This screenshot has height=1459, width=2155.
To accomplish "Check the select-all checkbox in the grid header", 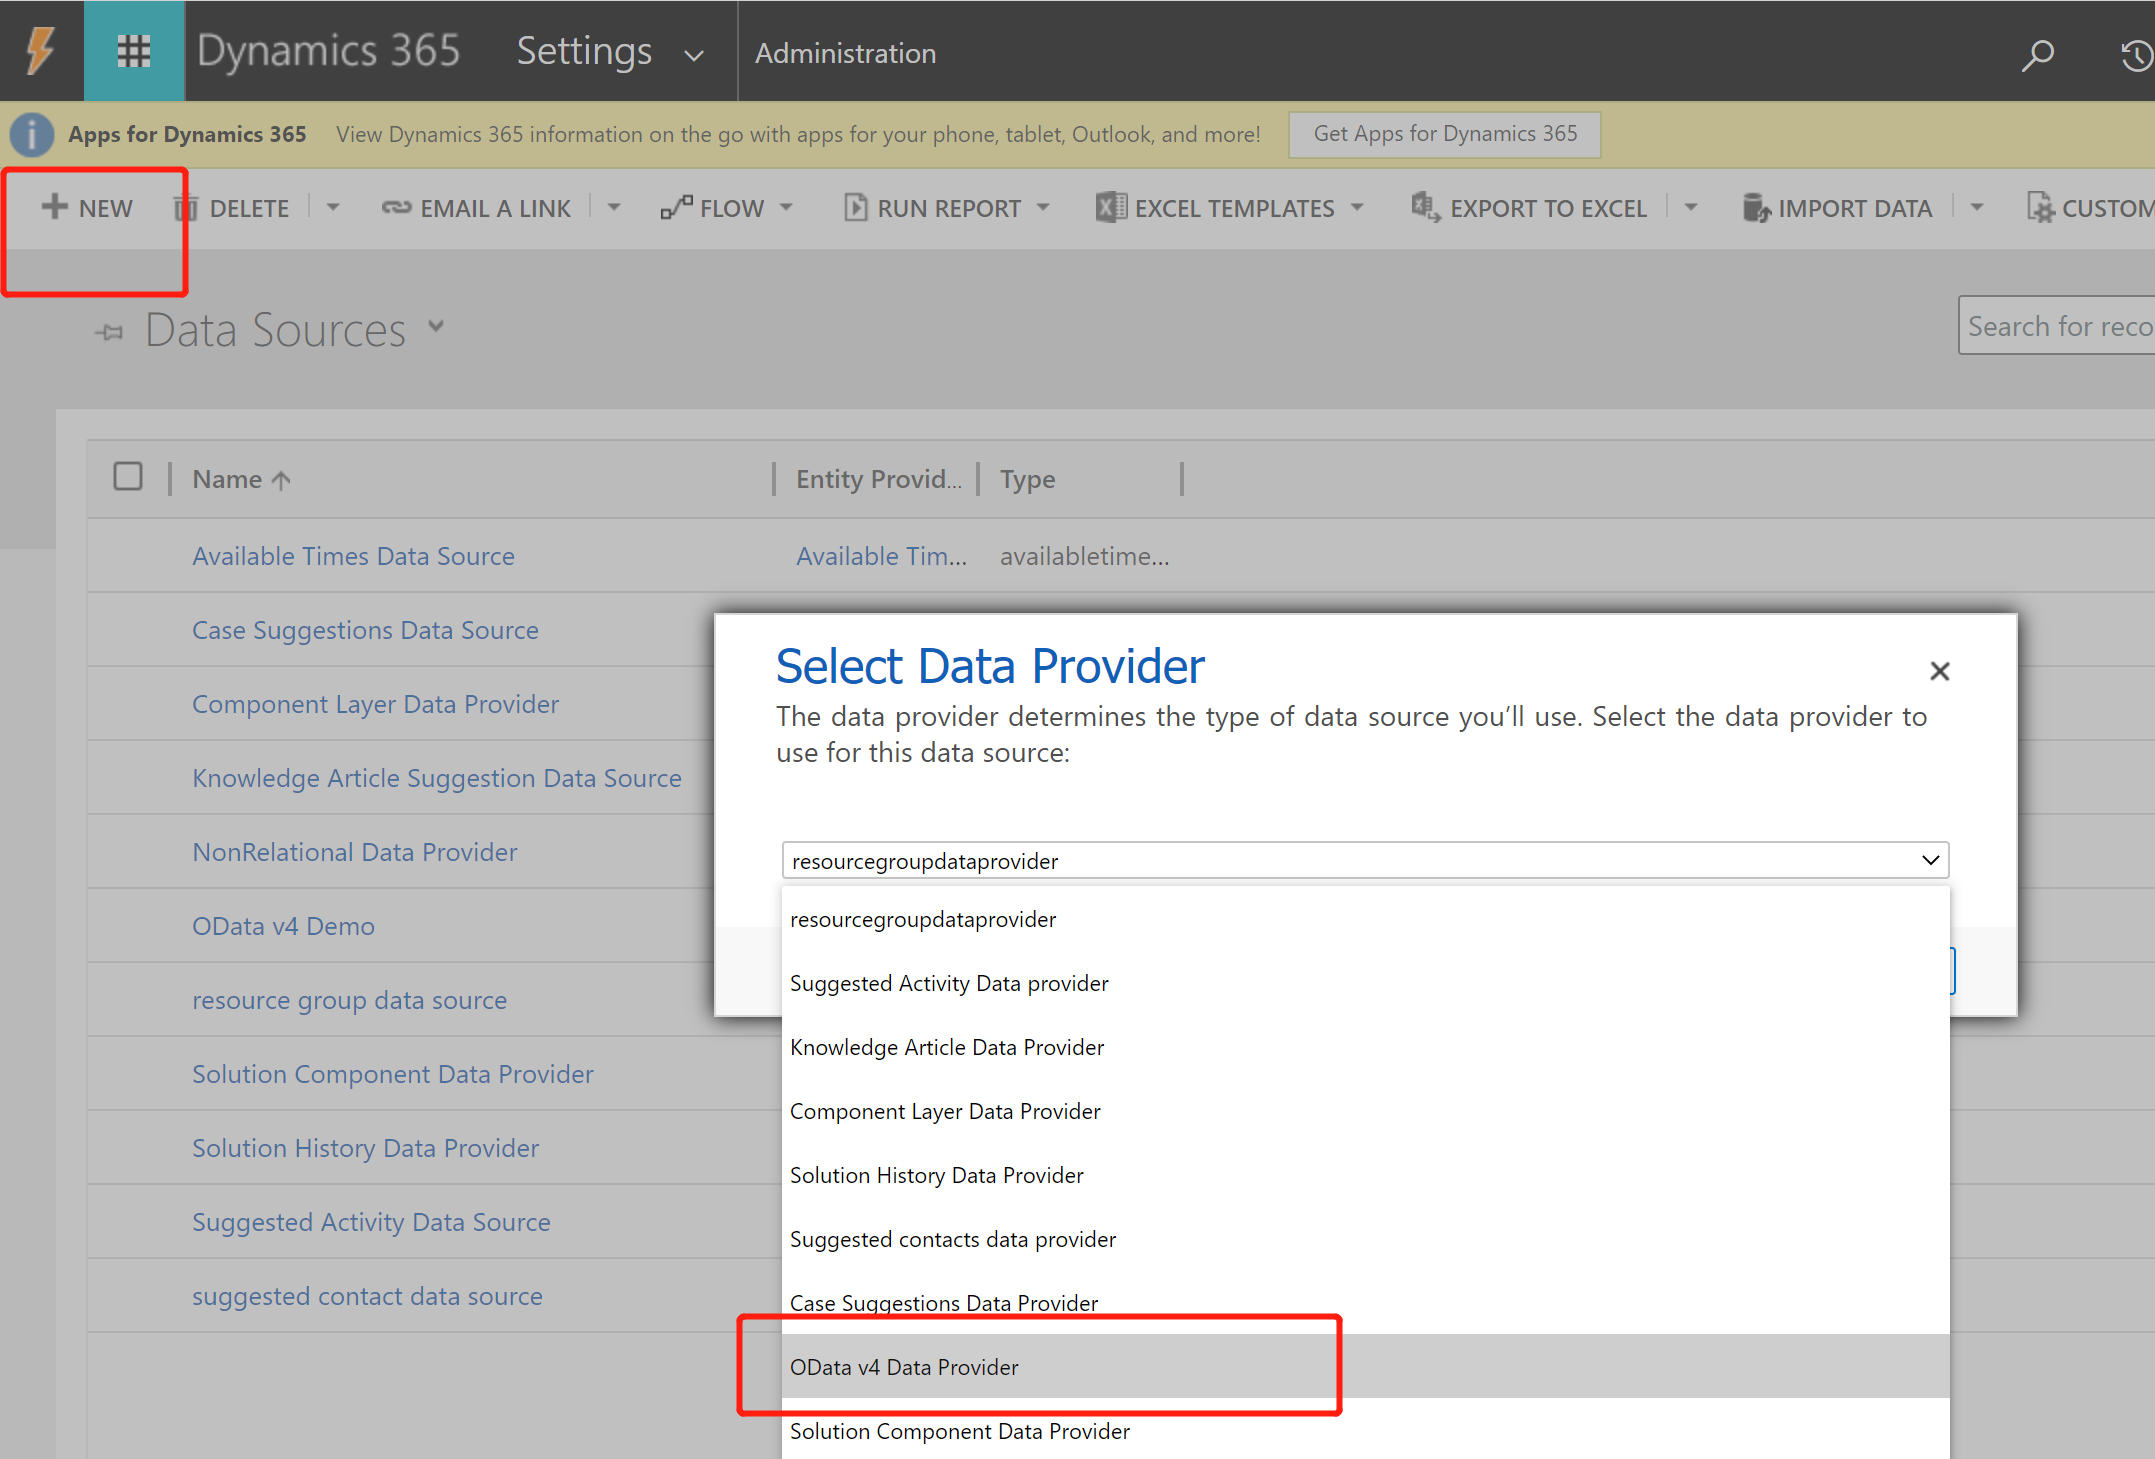I will click(128, 477).
